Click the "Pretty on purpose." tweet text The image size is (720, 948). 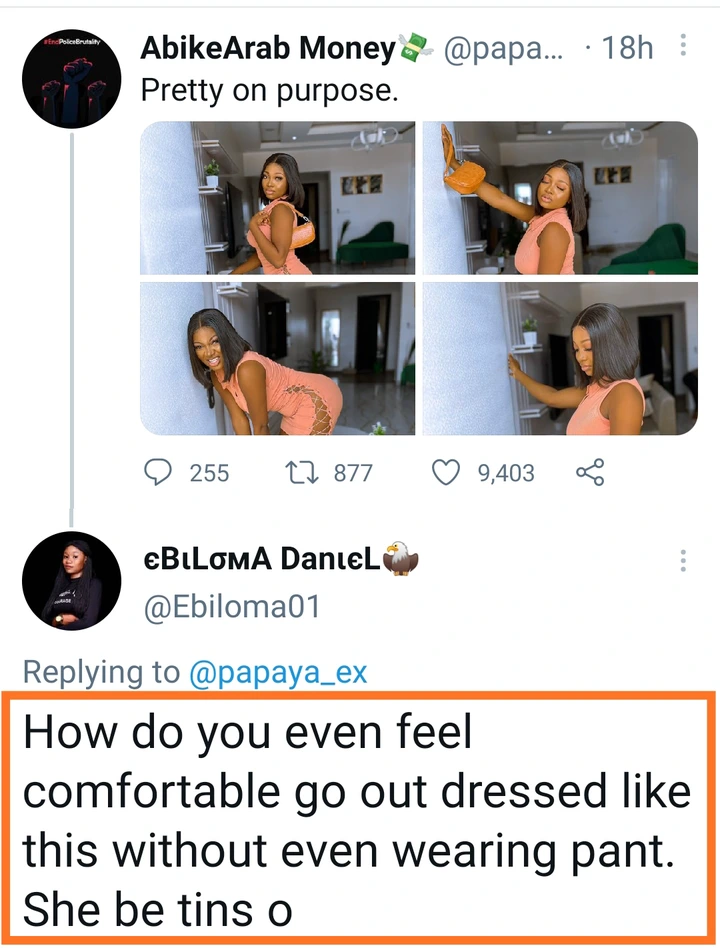269,90
